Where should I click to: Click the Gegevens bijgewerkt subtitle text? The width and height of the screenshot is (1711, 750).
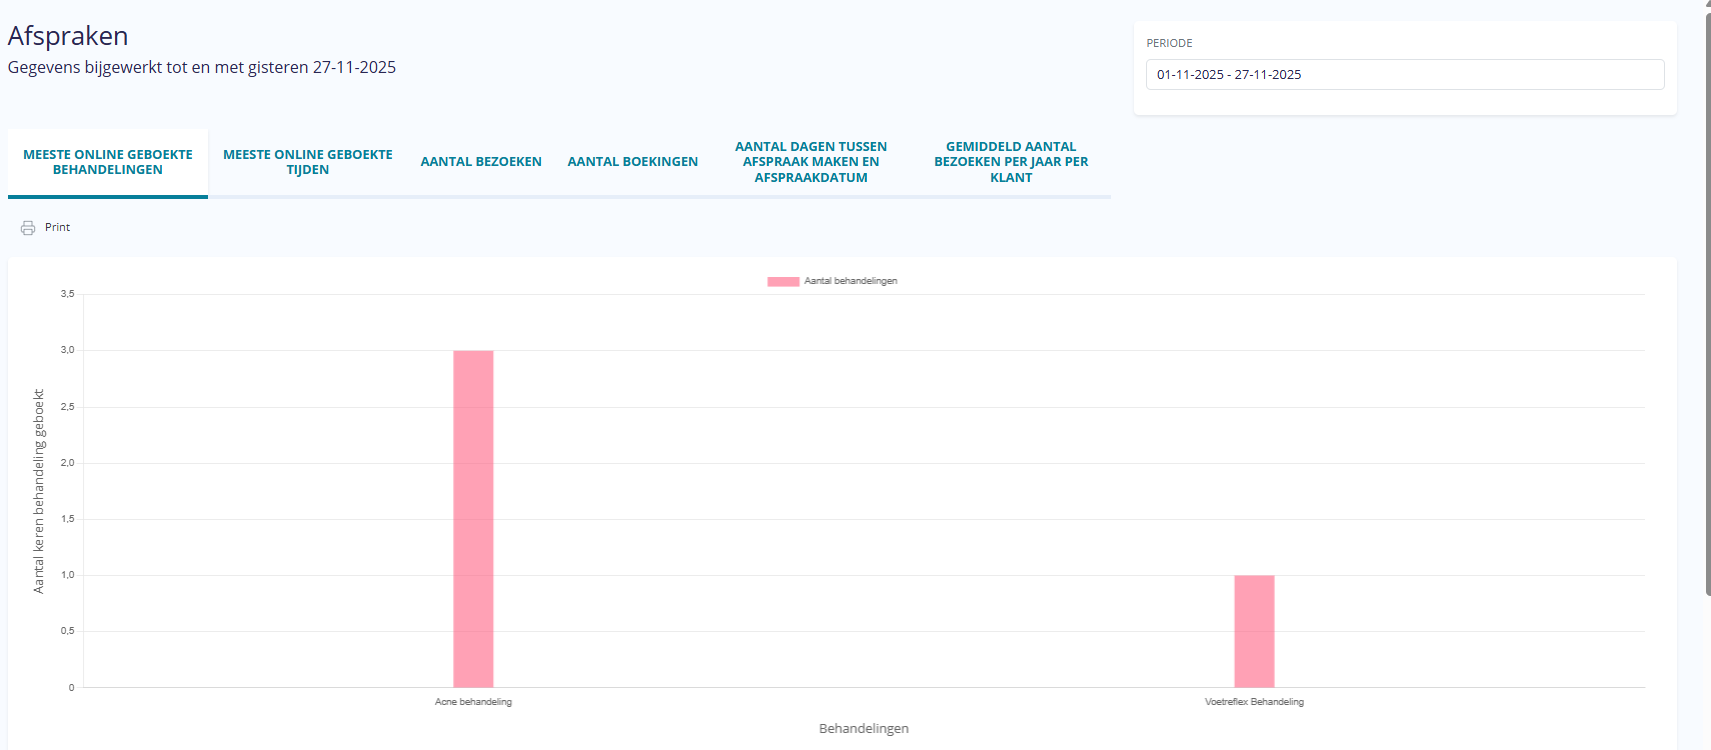pyautogui.click(x=202, y=68)
